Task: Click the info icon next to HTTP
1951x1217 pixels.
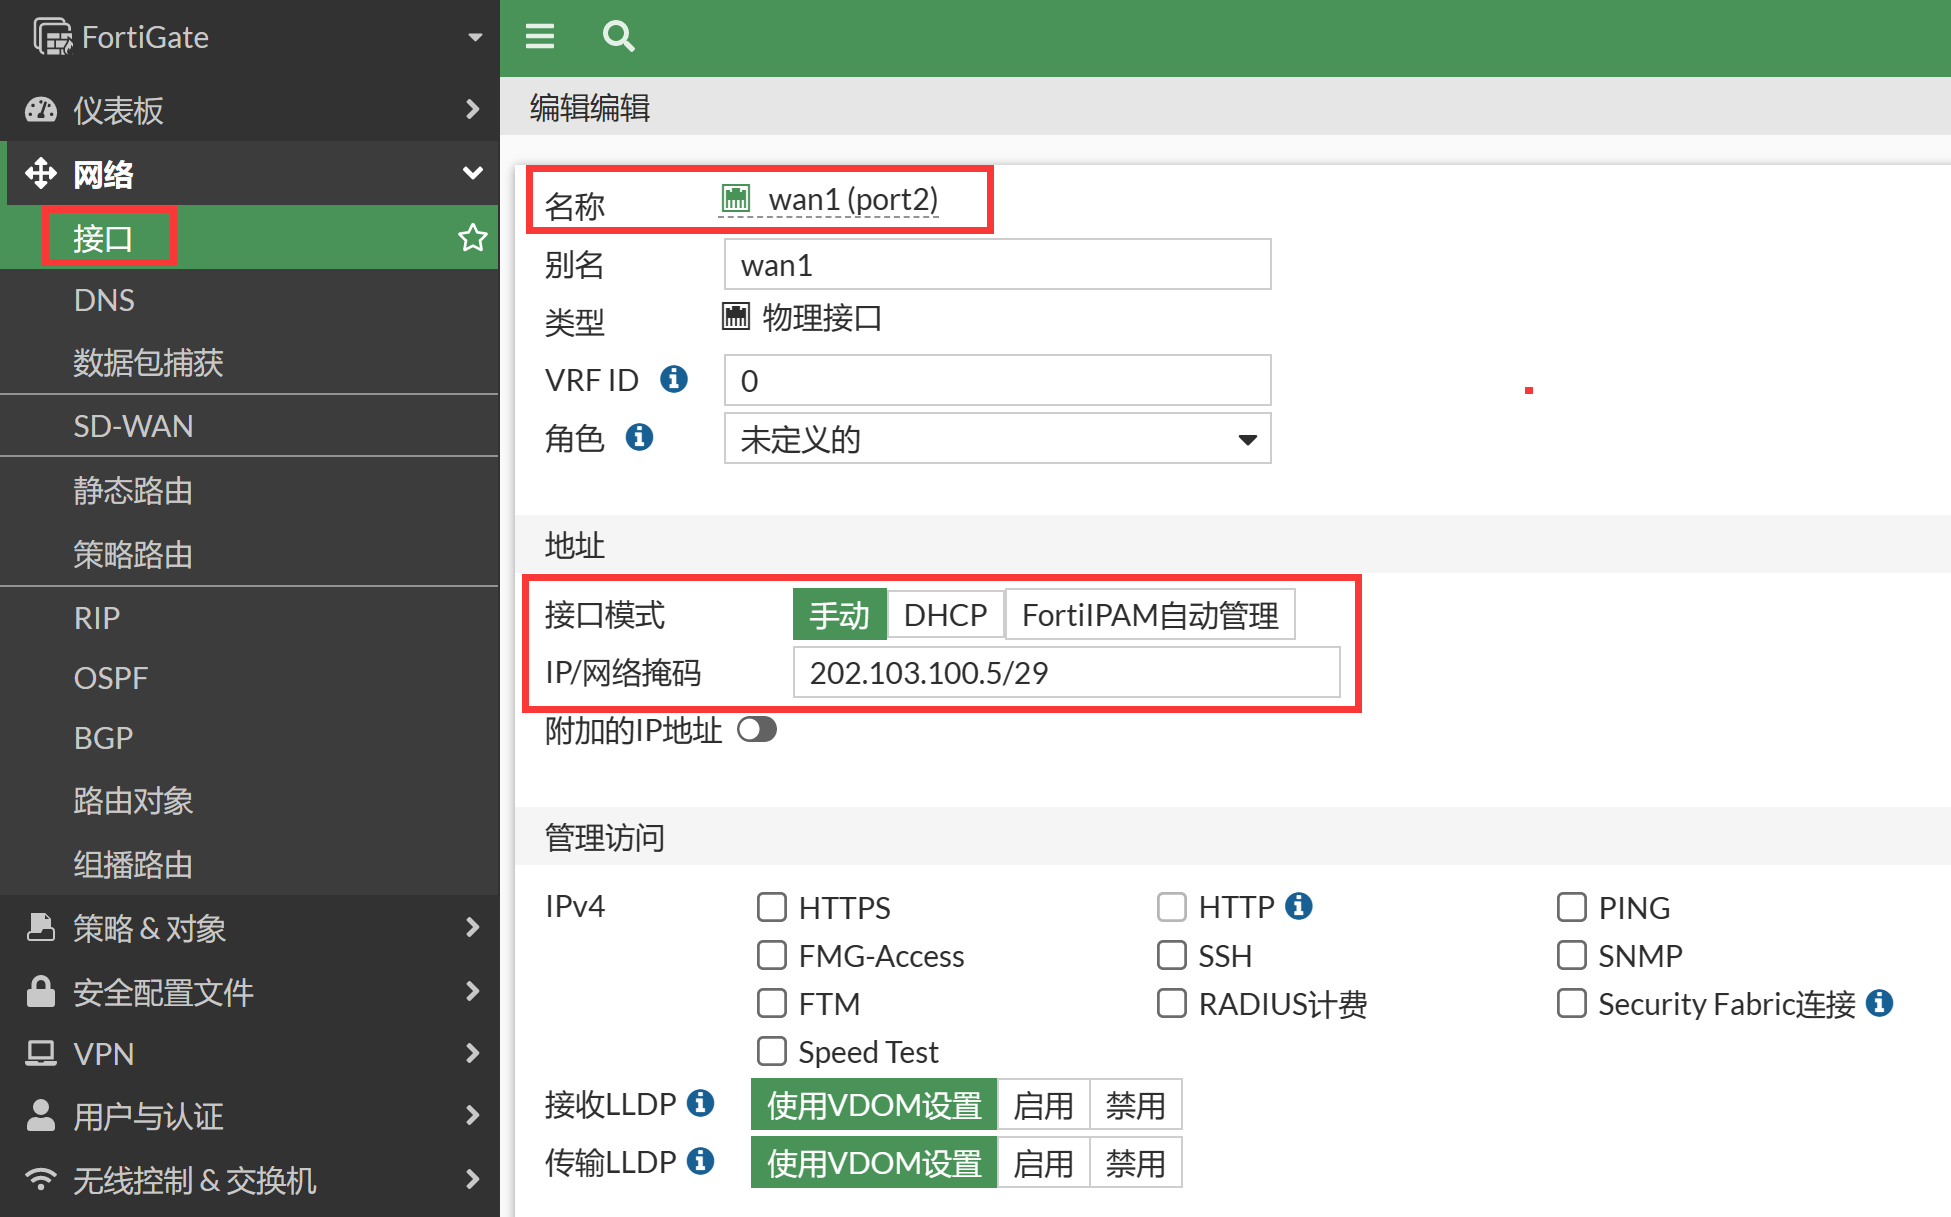Action: [1299, 906]
